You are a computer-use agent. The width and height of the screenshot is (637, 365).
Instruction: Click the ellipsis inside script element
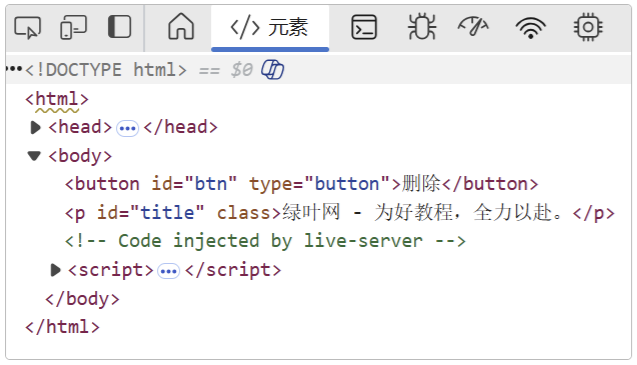169,271
